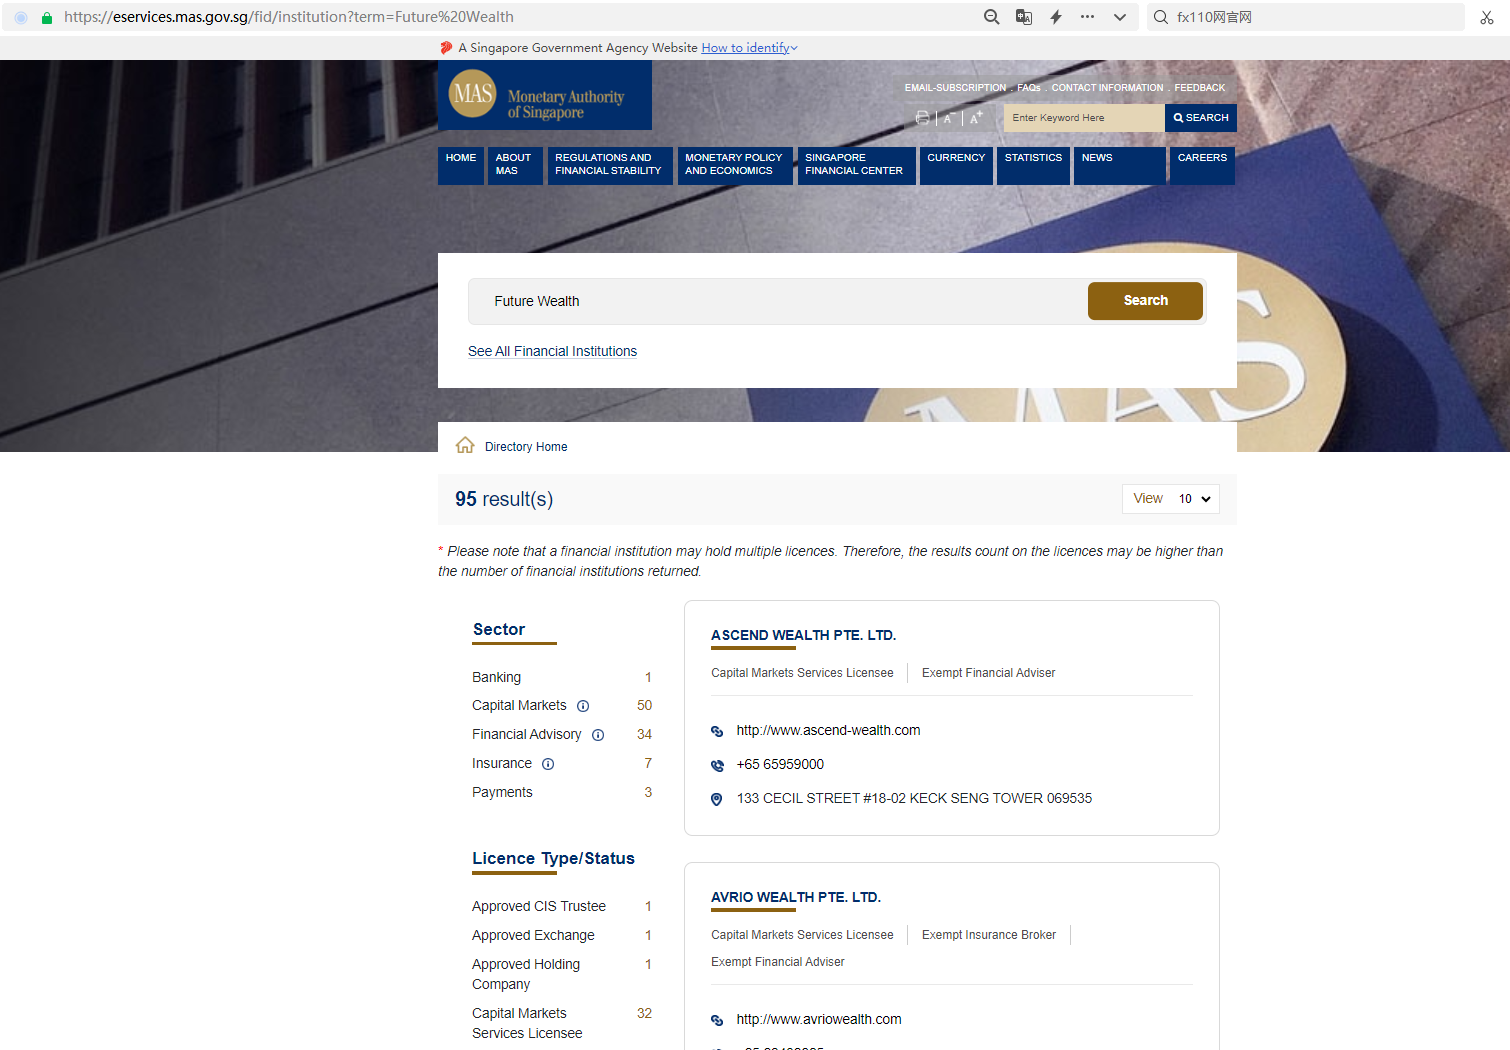The image size is (1510, 1050).
Task: Filter results by Insurance sector
Action: pyautogui.click(x=502, y=764)
